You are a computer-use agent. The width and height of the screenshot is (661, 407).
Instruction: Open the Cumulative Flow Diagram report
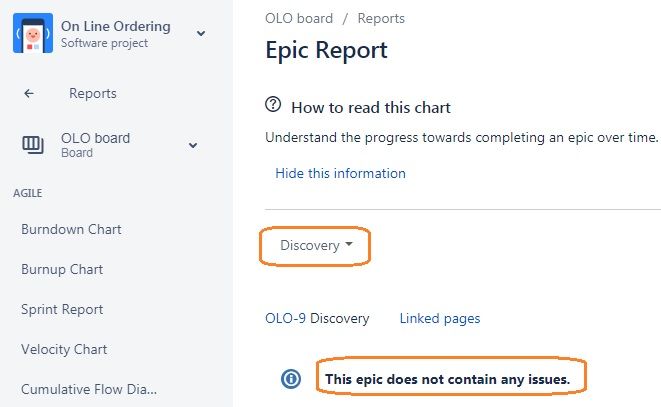tap(89, 389)
